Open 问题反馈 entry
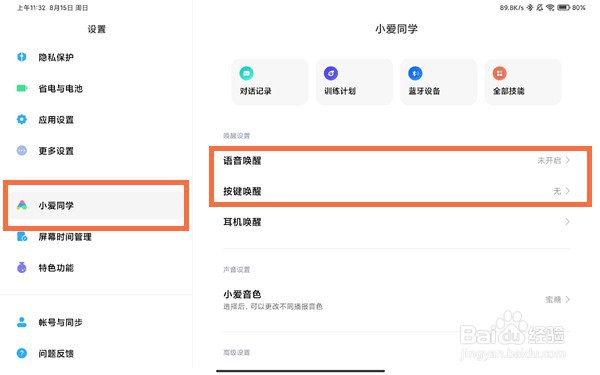600x375 pixels. click(x=96, y=353)
